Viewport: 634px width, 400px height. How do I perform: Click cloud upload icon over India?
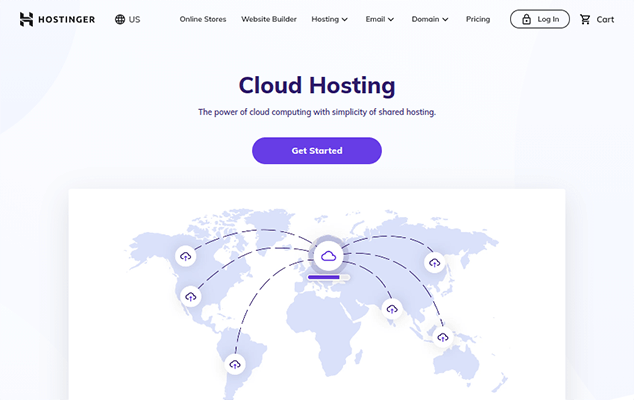click(391, 309)
